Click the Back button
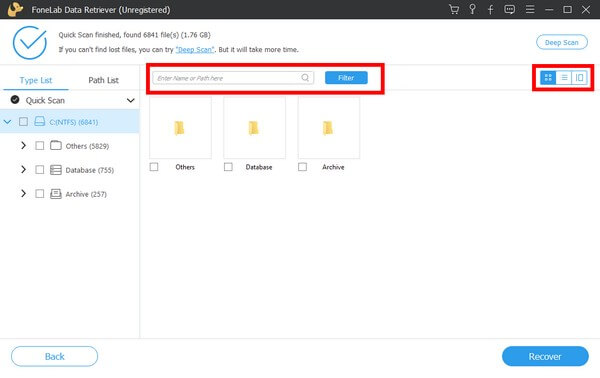 [54, 356]
